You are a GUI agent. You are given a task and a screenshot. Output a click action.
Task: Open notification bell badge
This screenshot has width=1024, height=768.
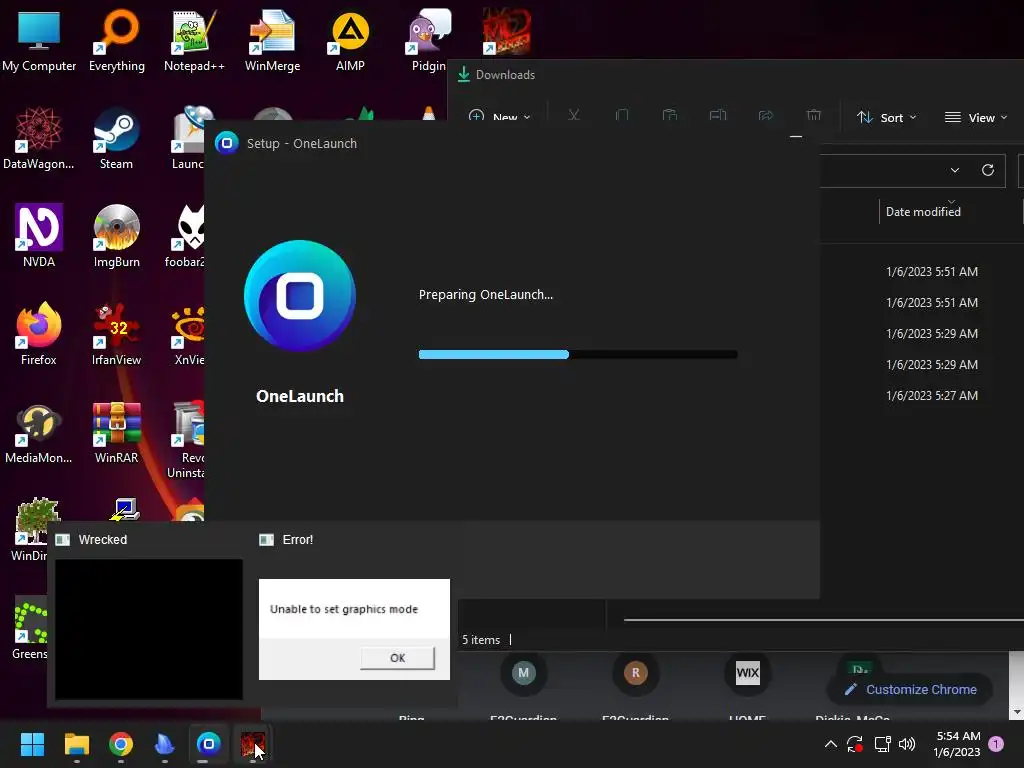[996, 744]
